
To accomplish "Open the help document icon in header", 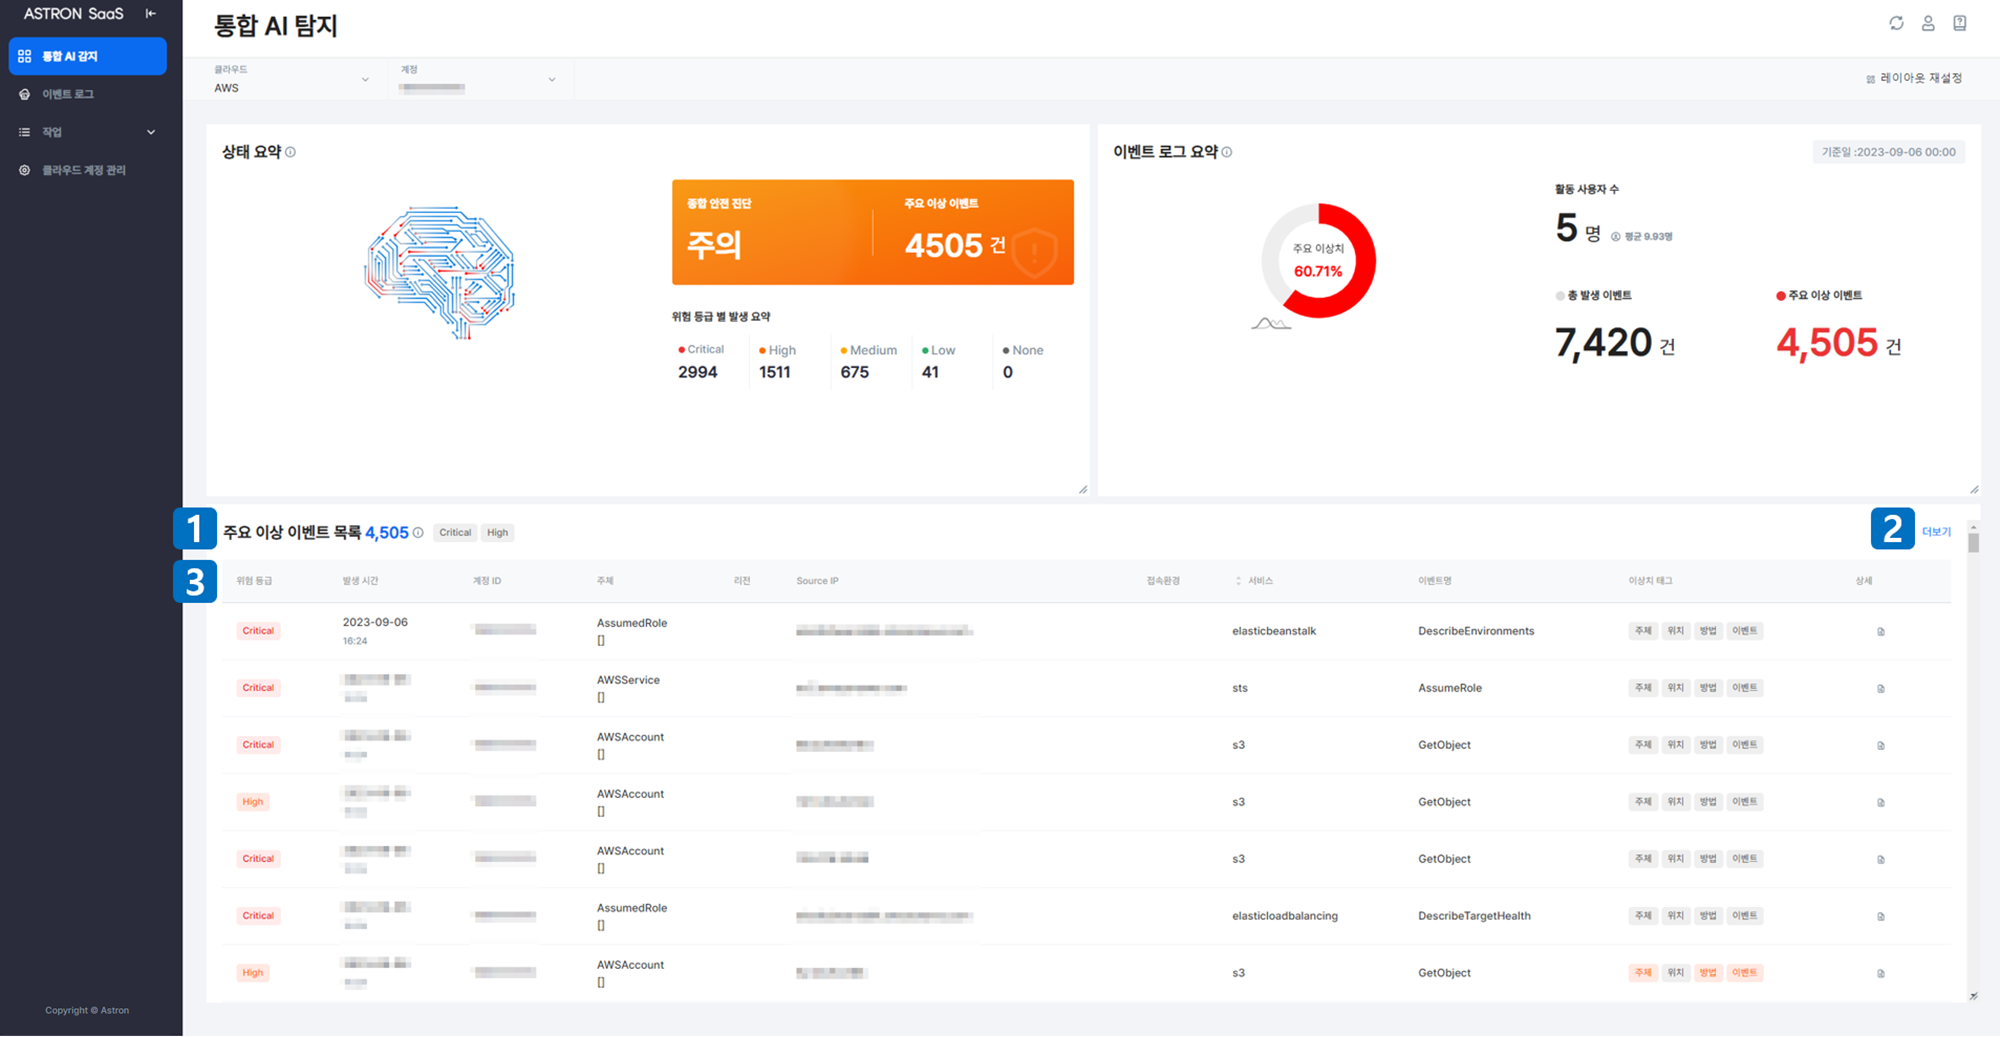I will tap(1960, 23).
